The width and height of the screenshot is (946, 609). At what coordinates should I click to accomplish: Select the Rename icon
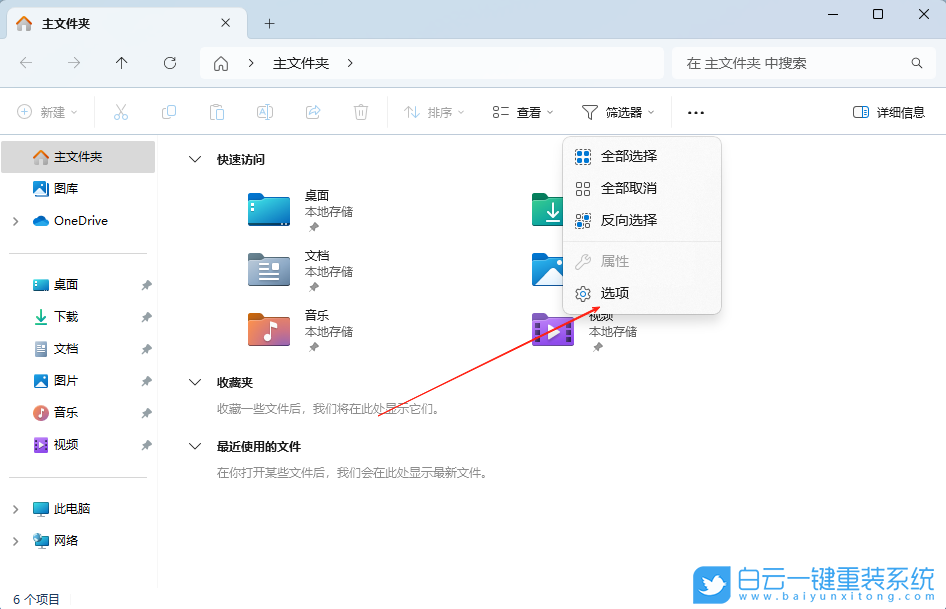[x=265, y=112]
